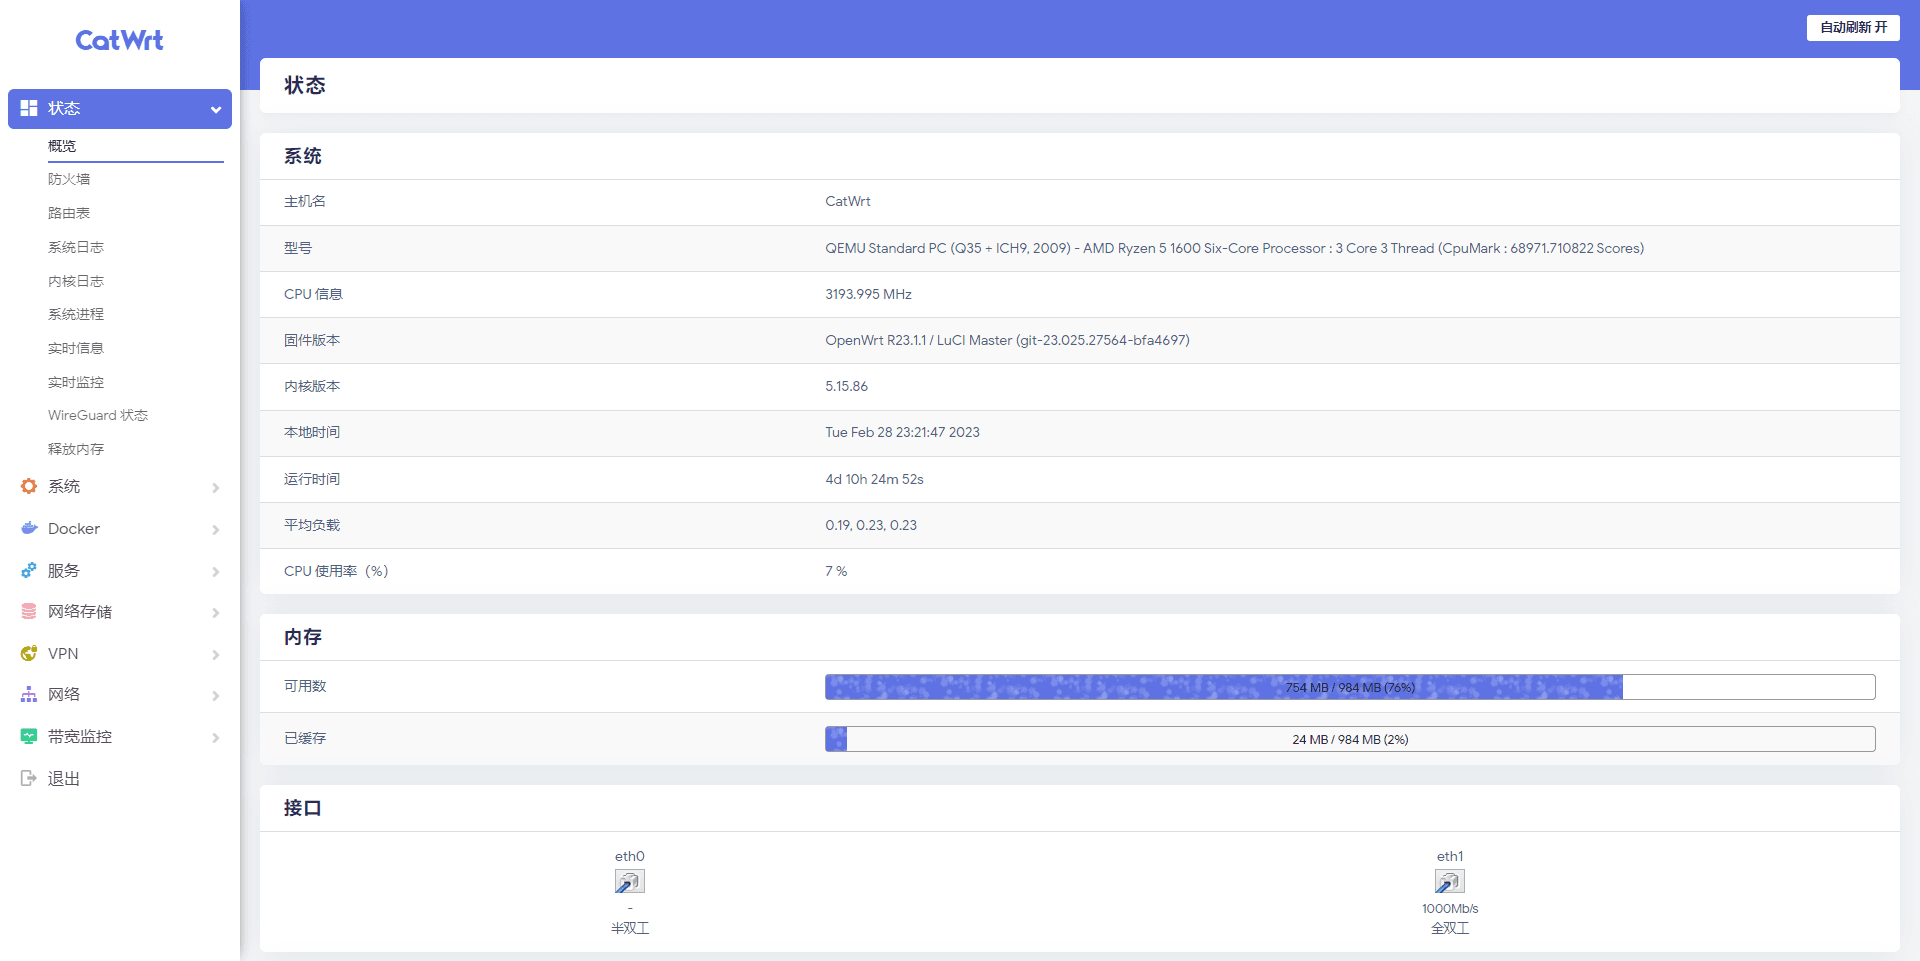Open the 实时监控 page

[76, 382]
